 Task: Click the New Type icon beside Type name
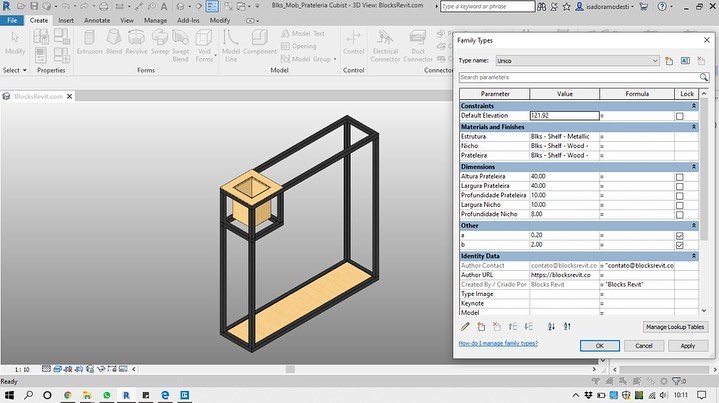(669, 61)
